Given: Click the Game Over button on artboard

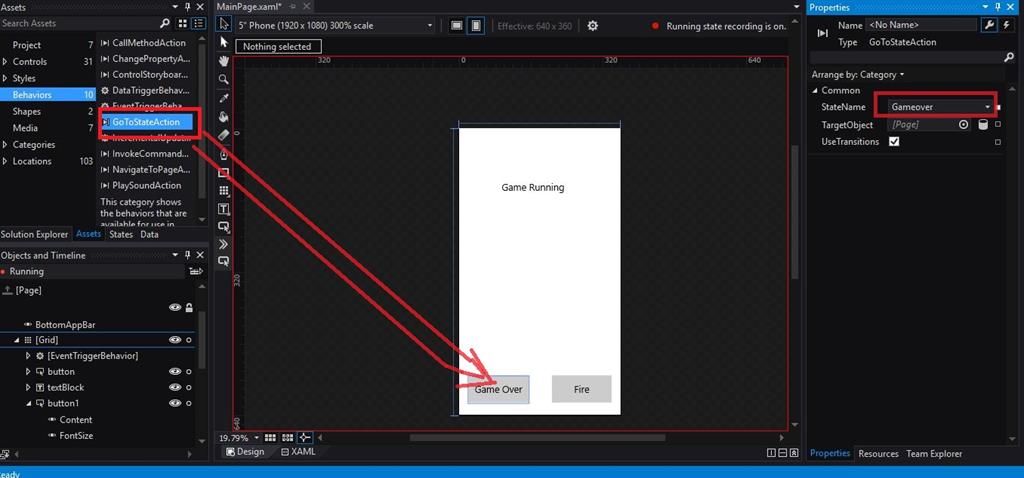Looking at the screenshot, I should 498,389.
